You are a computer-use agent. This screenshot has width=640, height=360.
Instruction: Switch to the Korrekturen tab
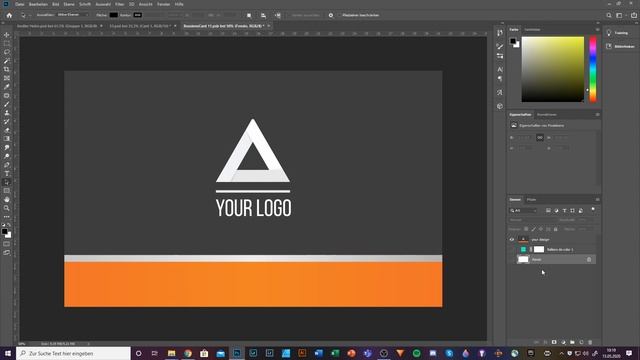pyautogui.click(x=547, y=115)
